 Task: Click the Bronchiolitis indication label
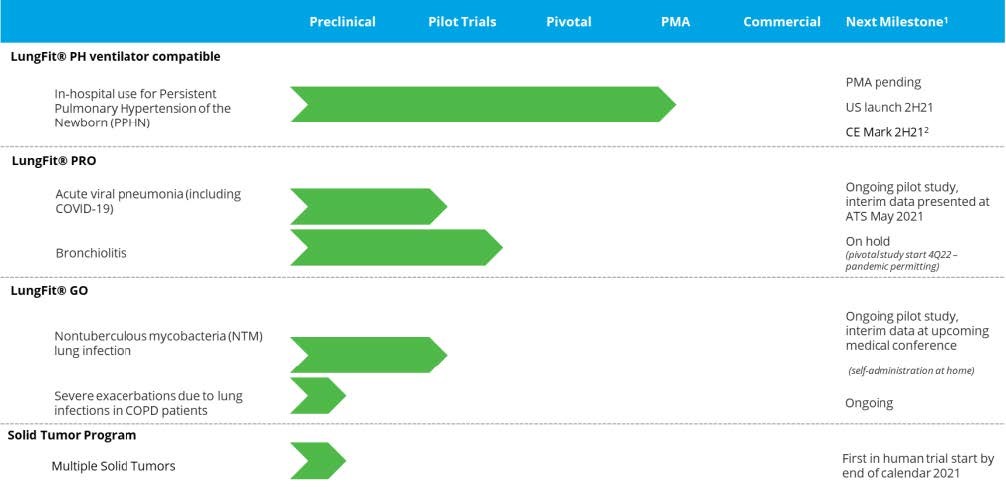(x=91, y=253)
